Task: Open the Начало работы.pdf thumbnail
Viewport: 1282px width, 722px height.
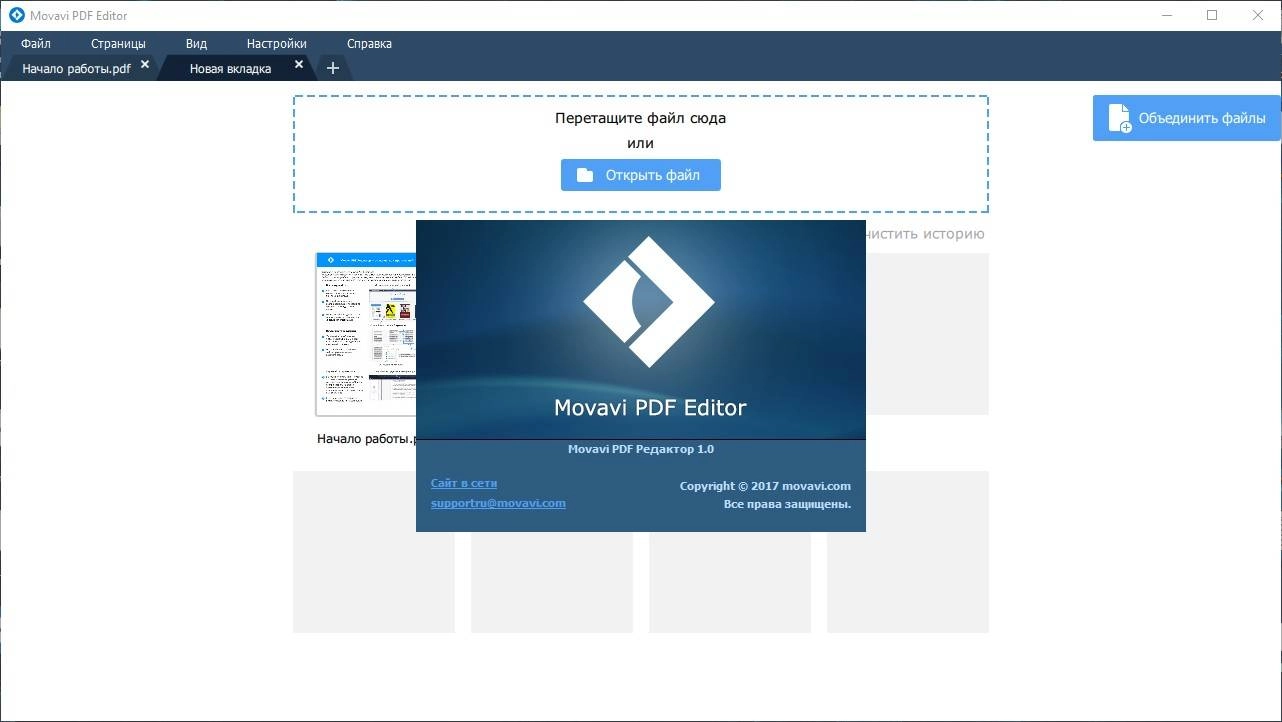Action: click(366, 334)
